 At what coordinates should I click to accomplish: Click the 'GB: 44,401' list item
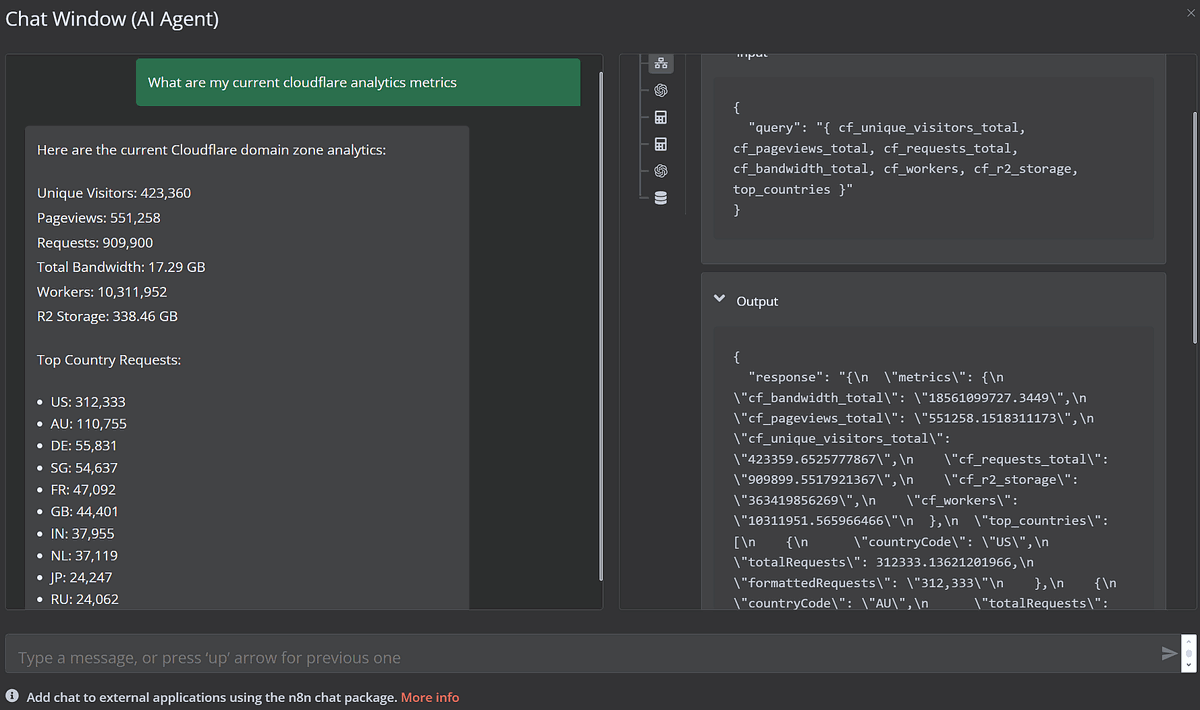tap(84, 511)
